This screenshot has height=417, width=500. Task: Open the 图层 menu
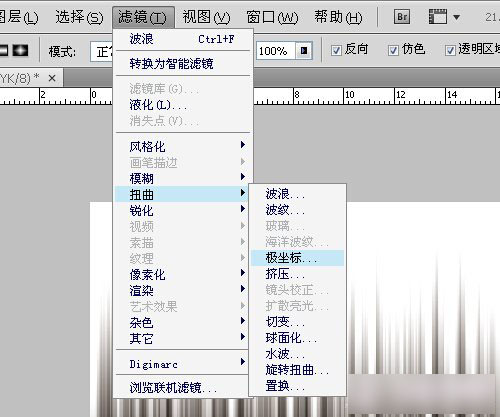(18, 17)
